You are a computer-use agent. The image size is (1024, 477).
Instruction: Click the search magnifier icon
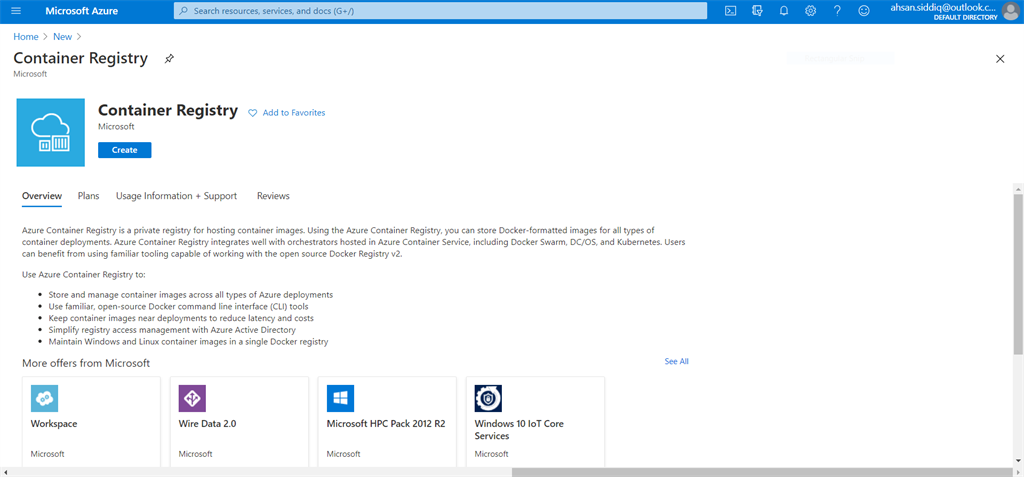184,11
